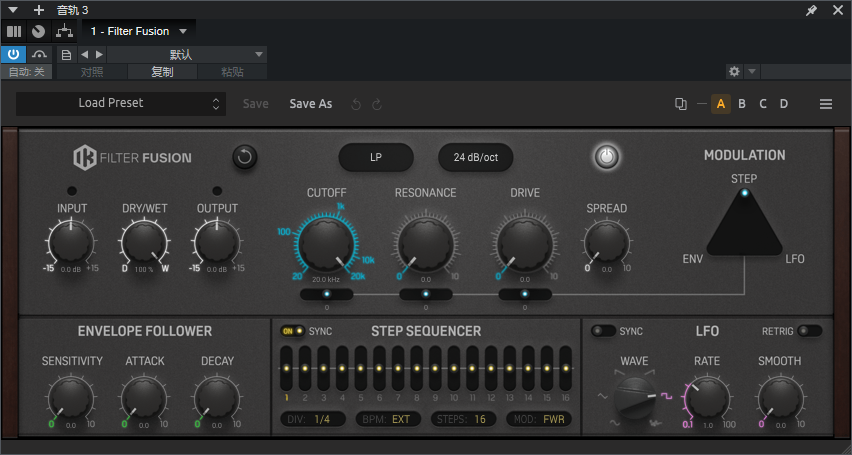
Task: Click the 自动: 关 automation toggle
Action: tap(27, 72)
